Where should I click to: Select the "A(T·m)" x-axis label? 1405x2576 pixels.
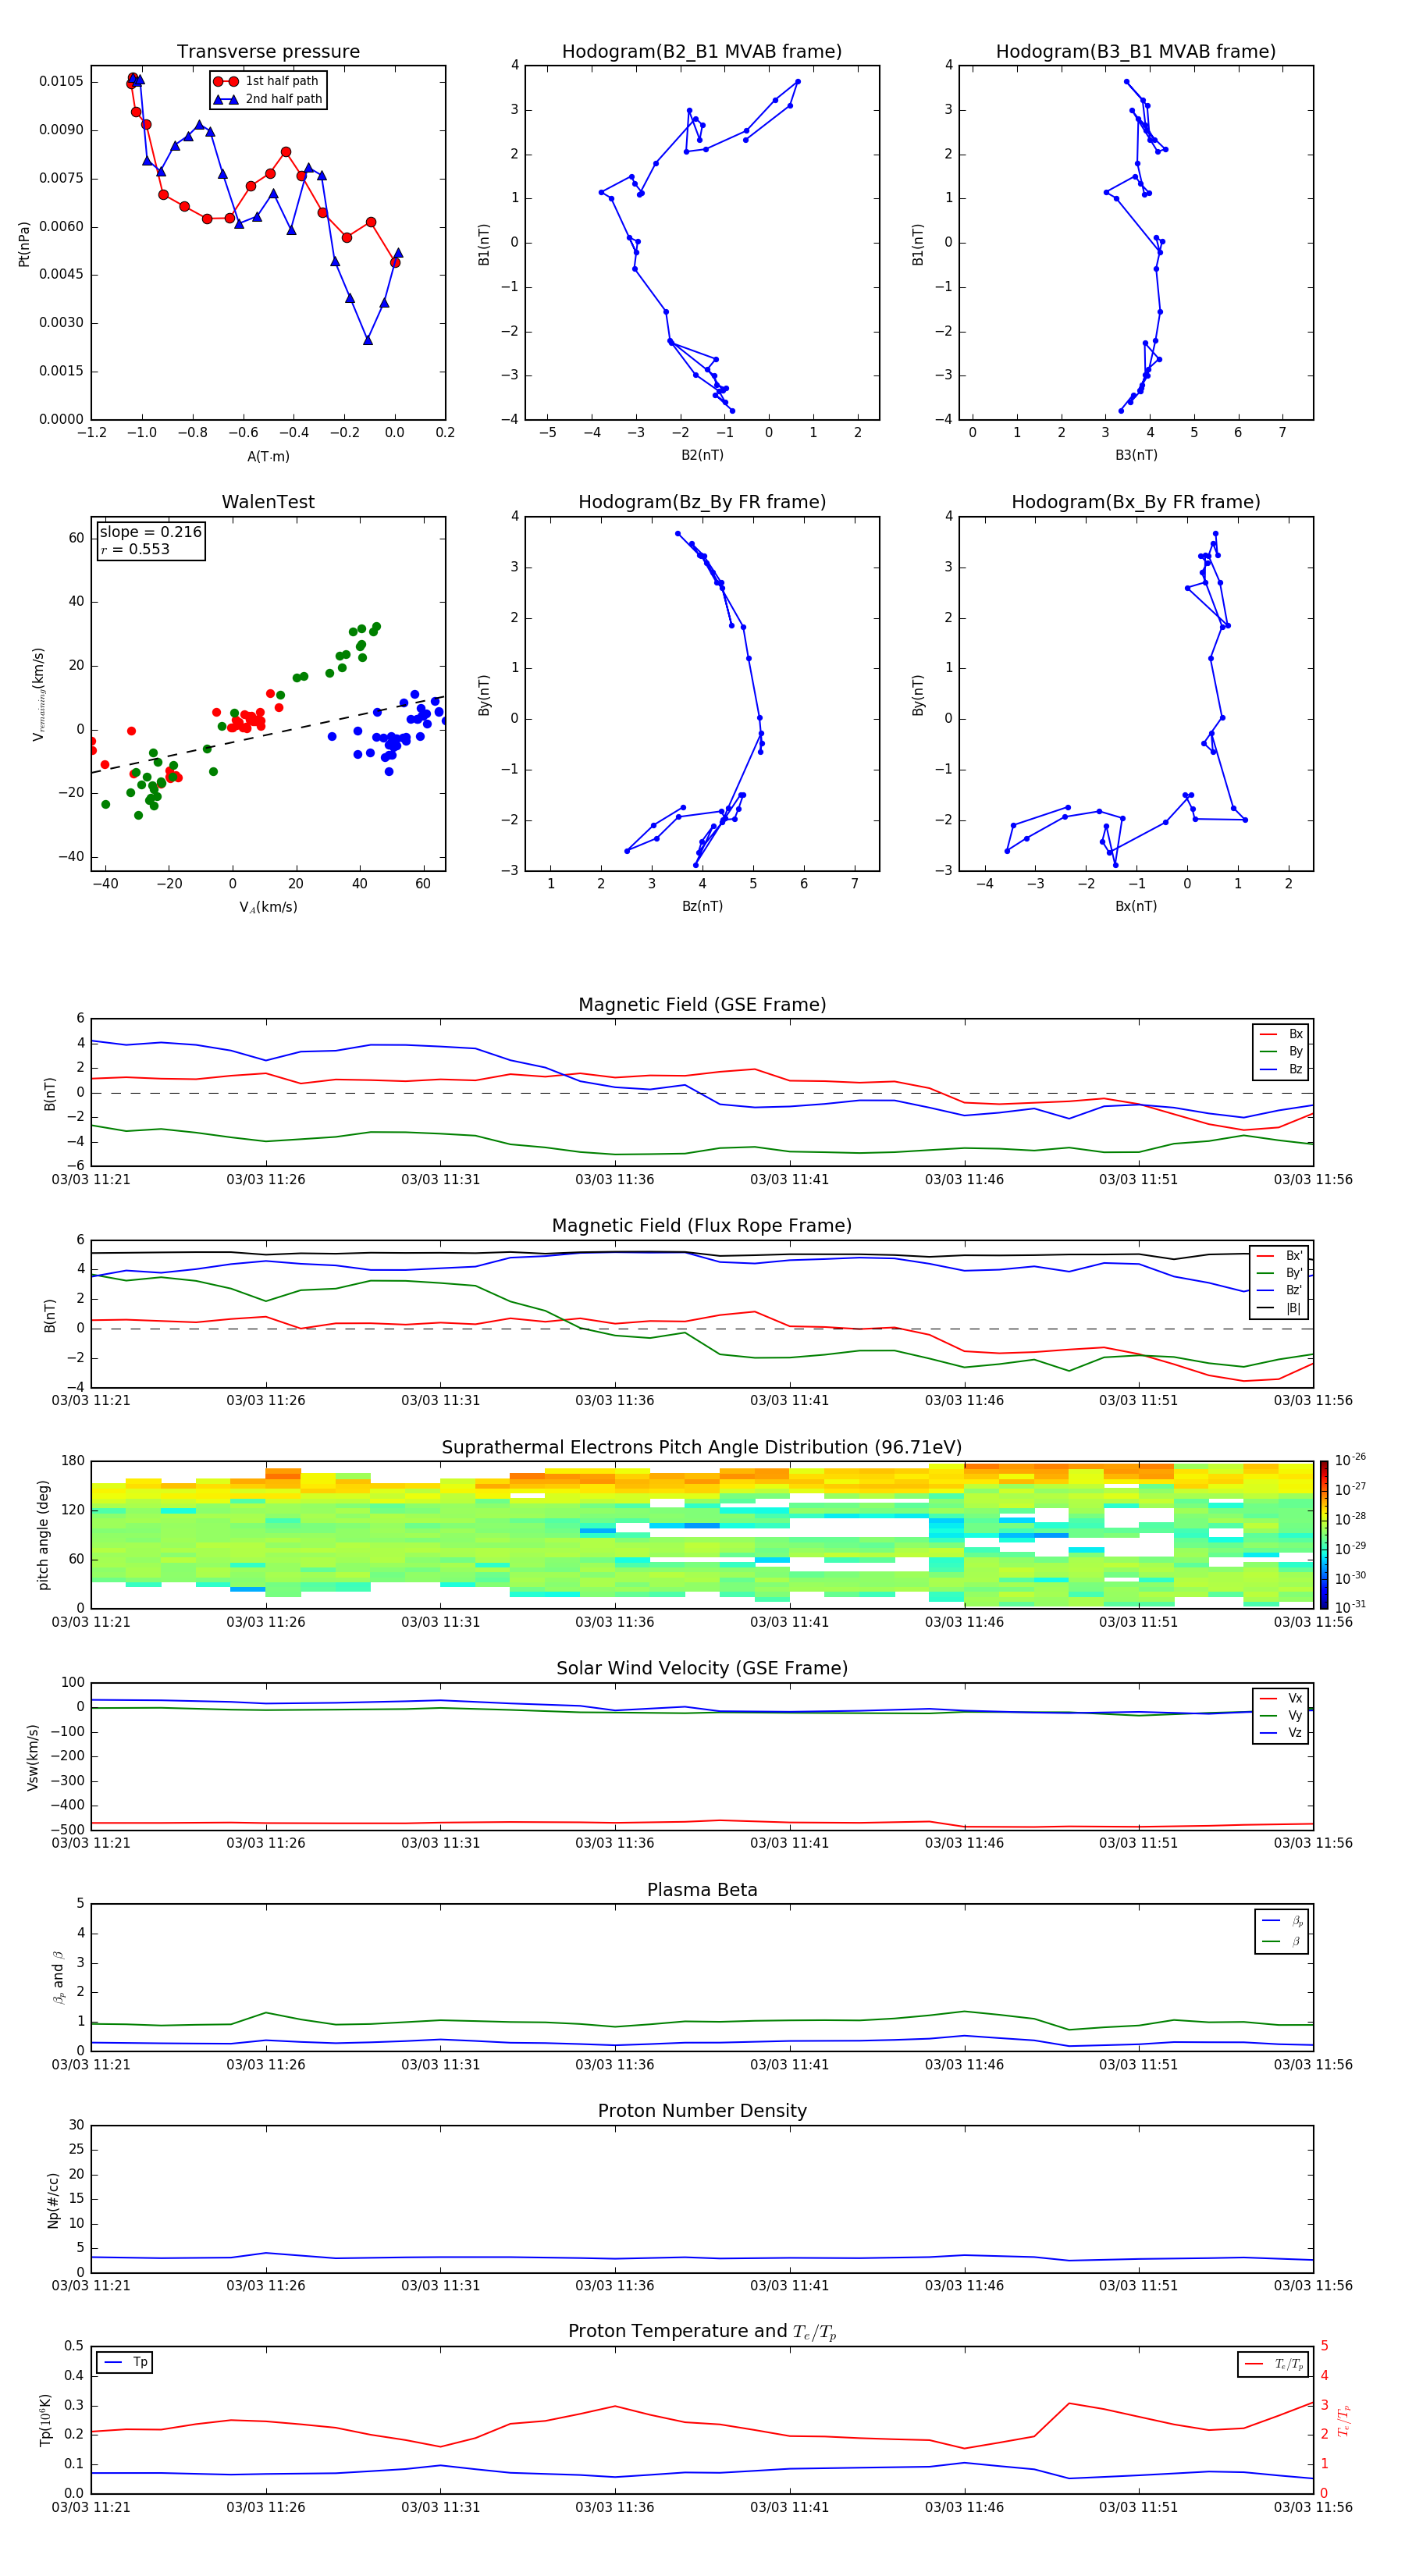(268, 456)
